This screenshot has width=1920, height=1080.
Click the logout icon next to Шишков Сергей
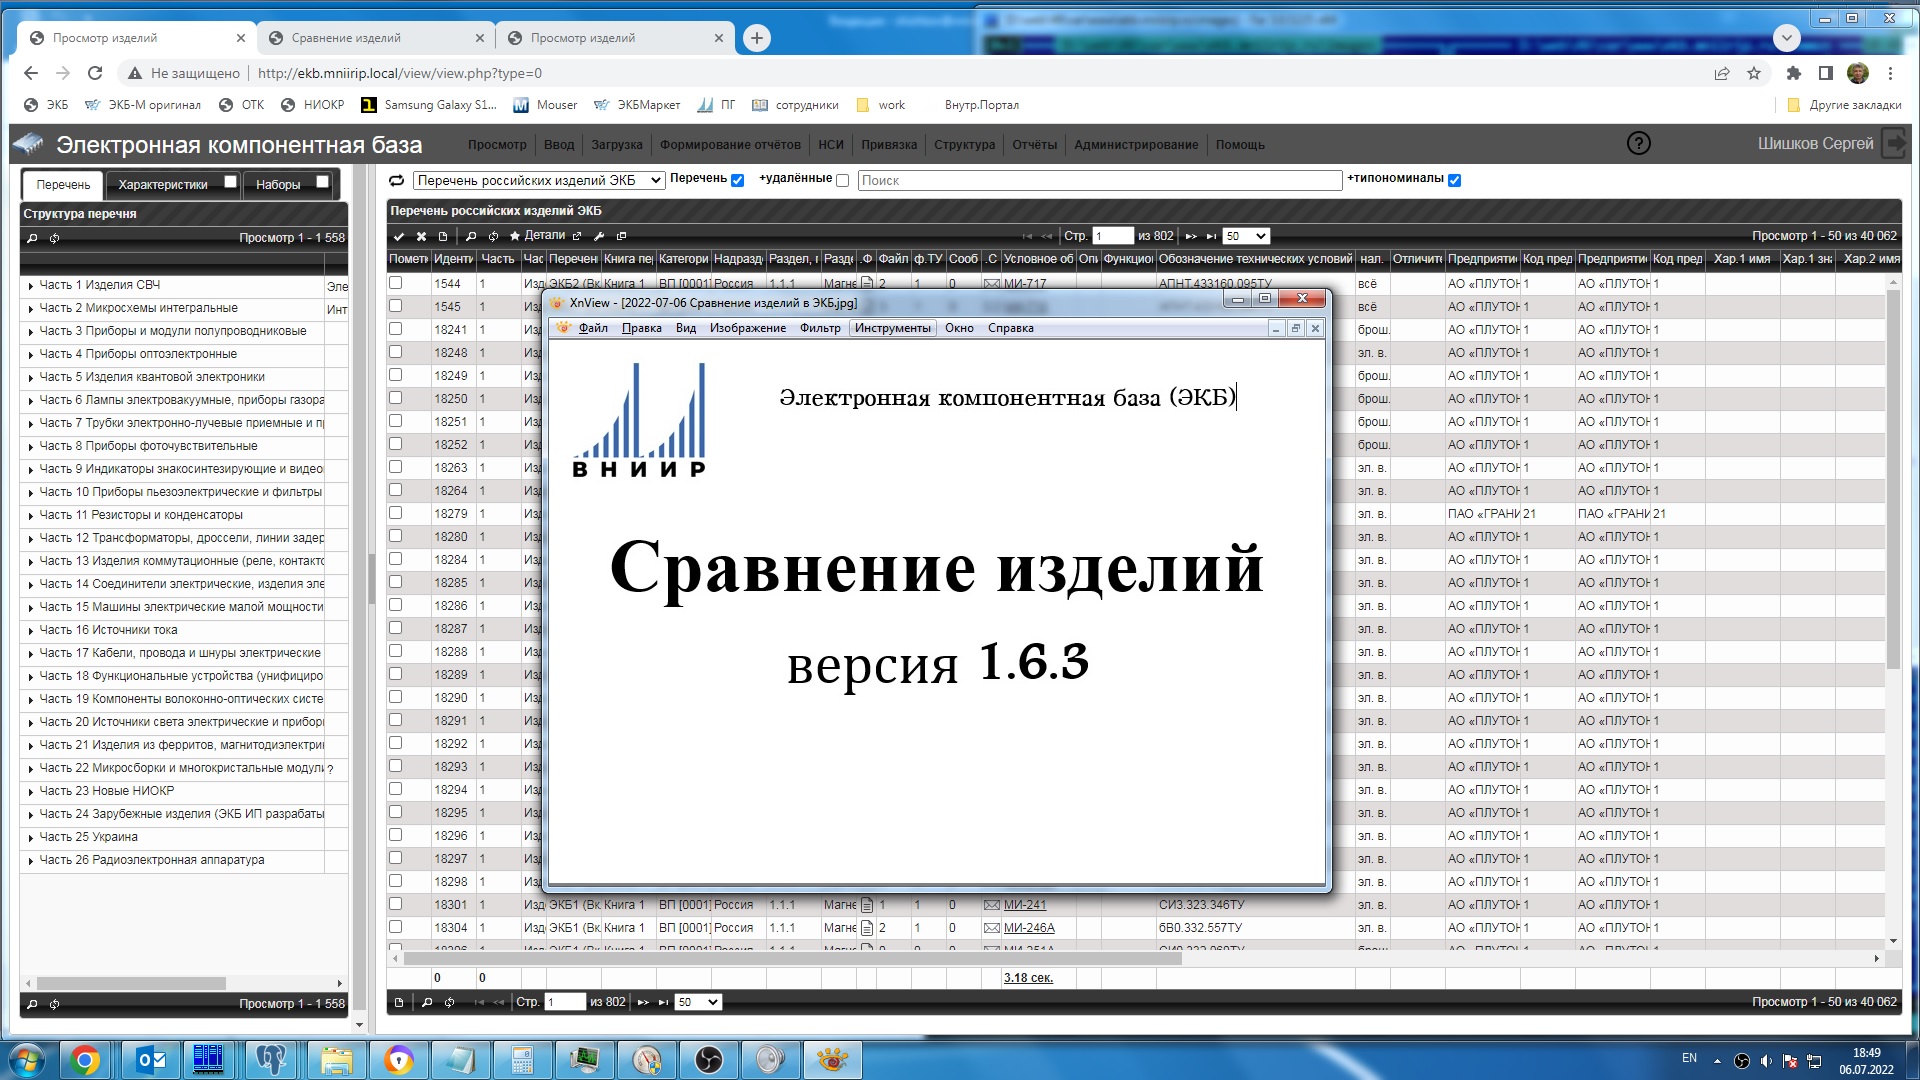(1895, 144)
